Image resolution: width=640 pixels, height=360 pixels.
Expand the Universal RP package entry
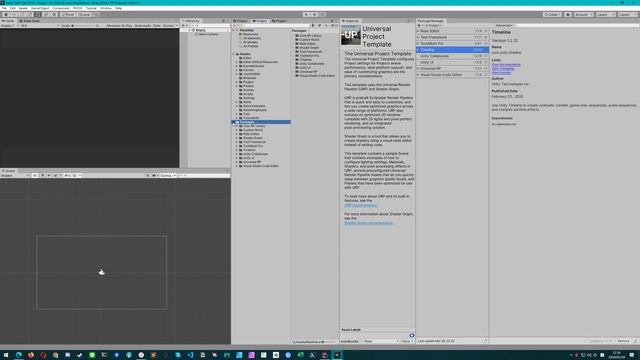point(418,69)
